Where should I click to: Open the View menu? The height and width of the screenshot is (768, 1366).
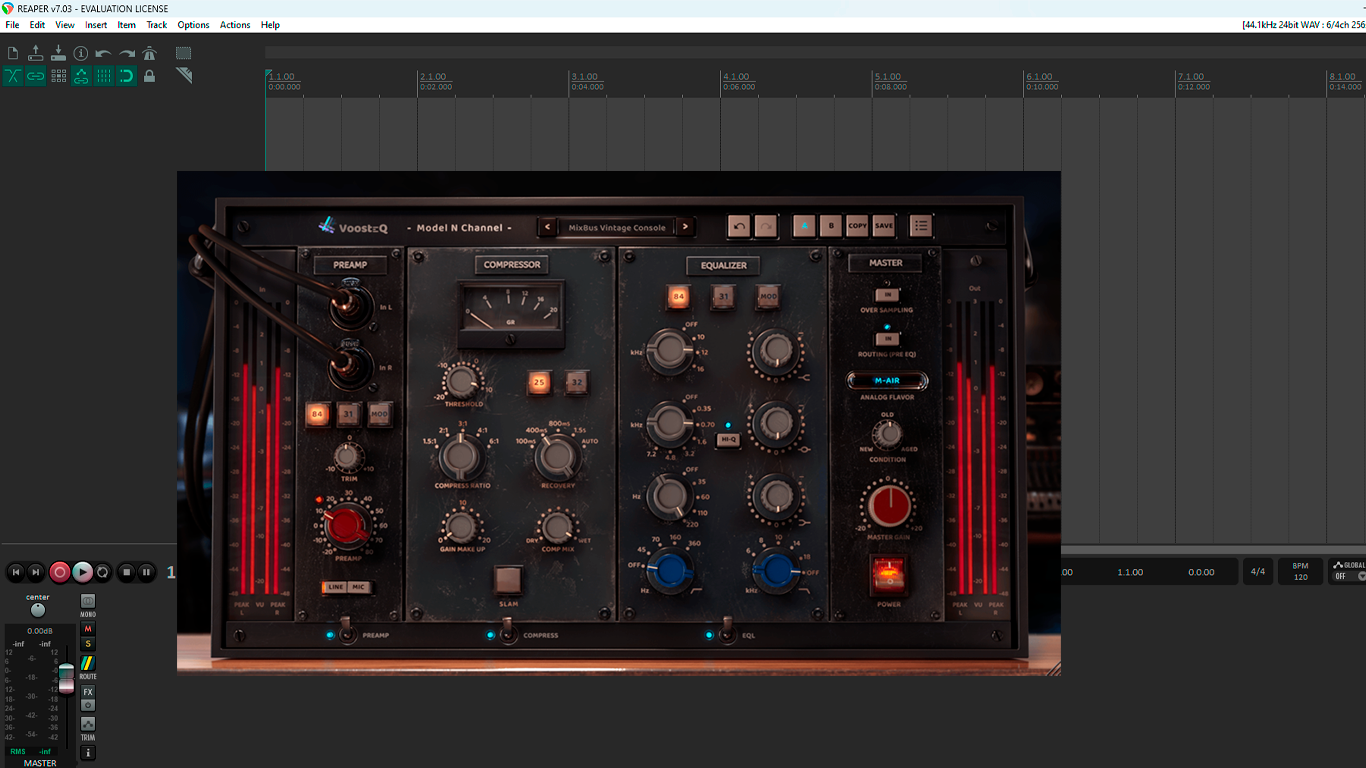65,25
